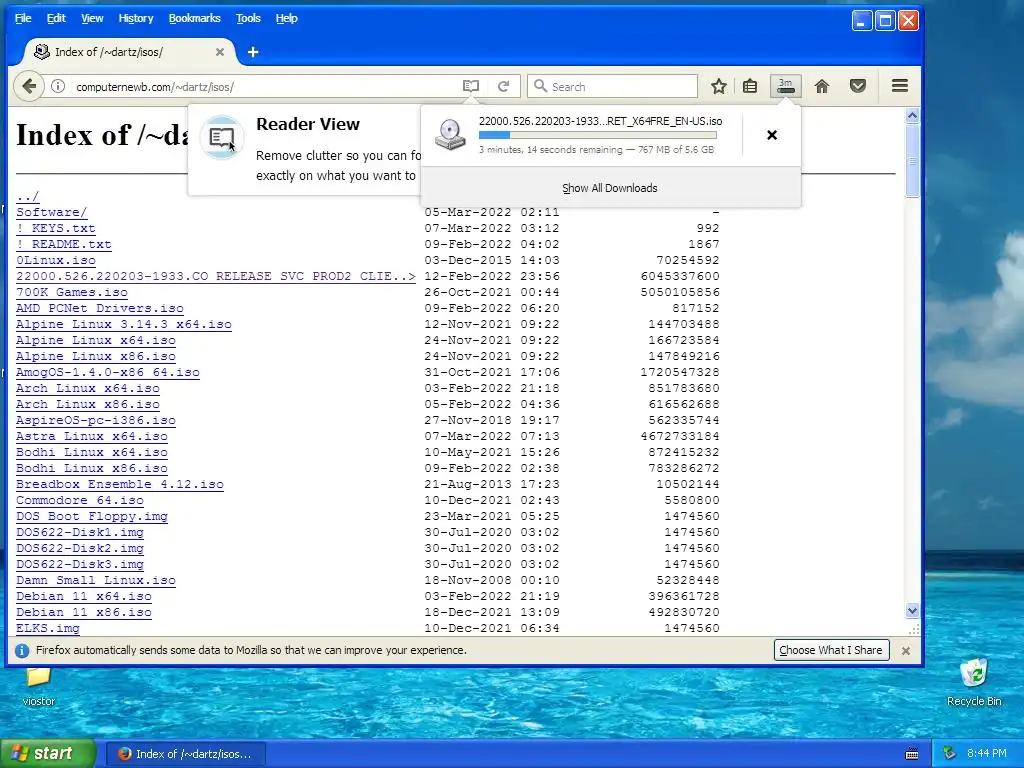Open the Recycle Bin desktop icon
This screenshot has width=1024, height=768.
pos(974,683)
